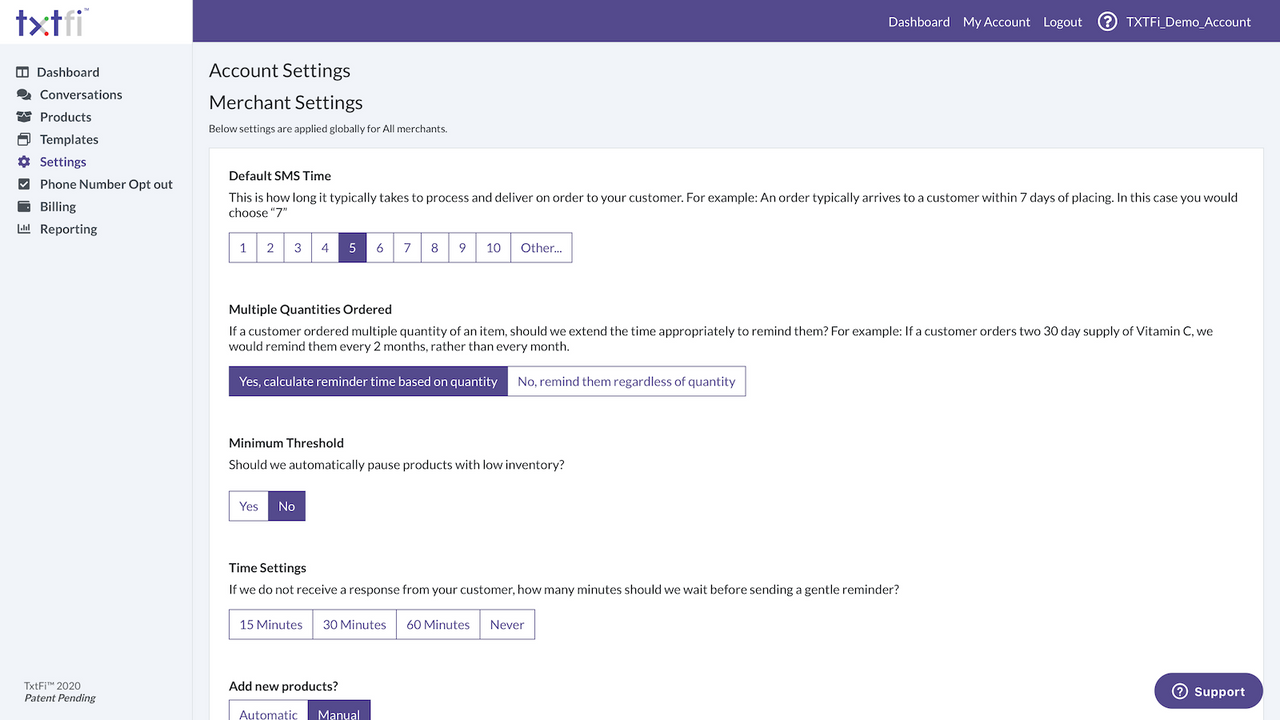Choose Never for reminder time settings

point(507,624)
